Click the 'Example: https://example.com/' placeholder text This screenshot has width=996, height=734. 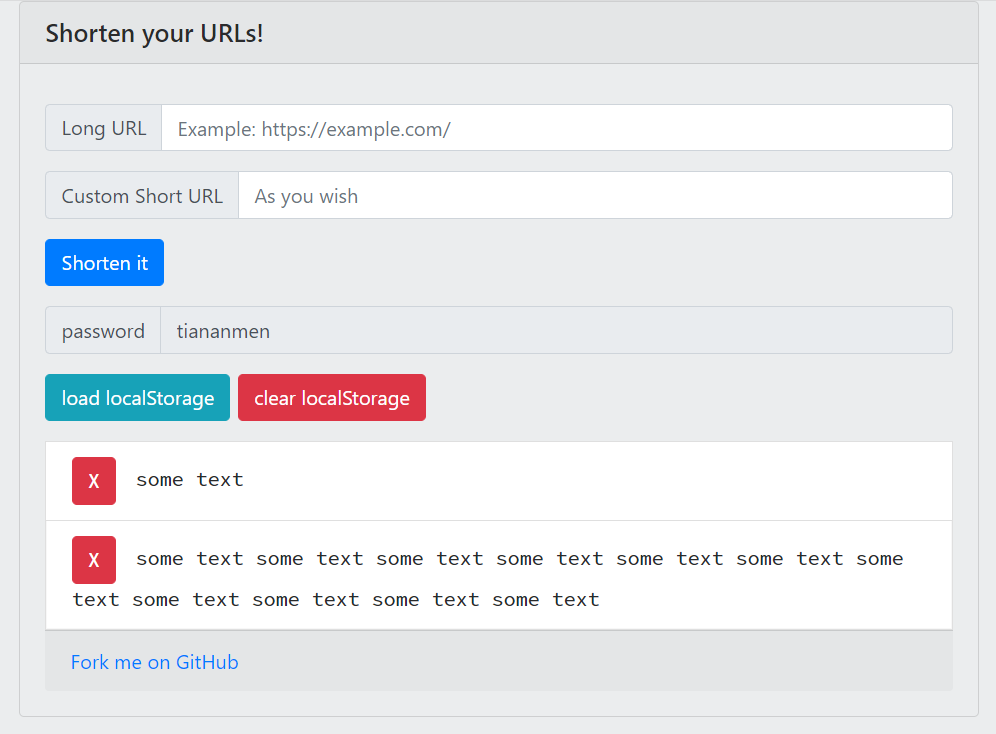pyautogui.click(x=314, y=129)
